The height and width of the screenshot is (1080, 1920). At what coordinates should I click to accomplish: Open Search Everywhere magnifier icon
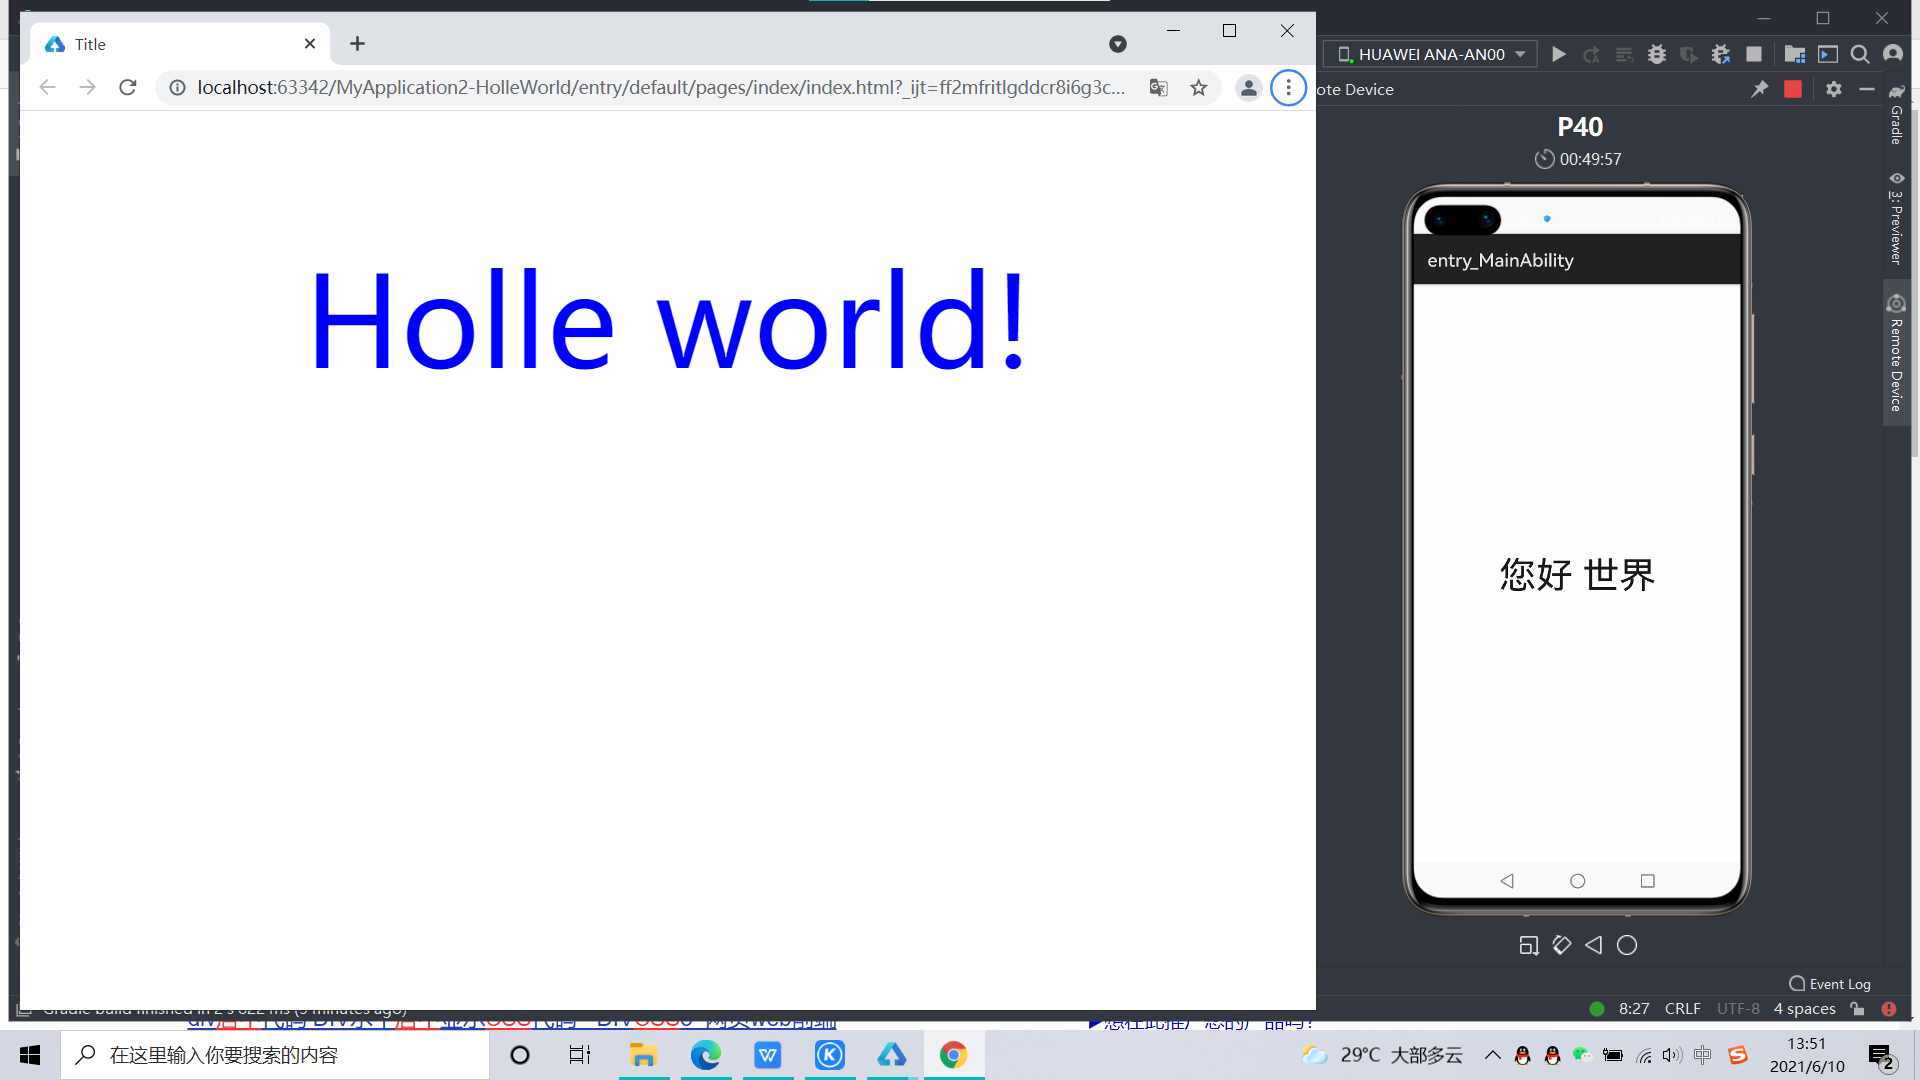point(1859,54)
